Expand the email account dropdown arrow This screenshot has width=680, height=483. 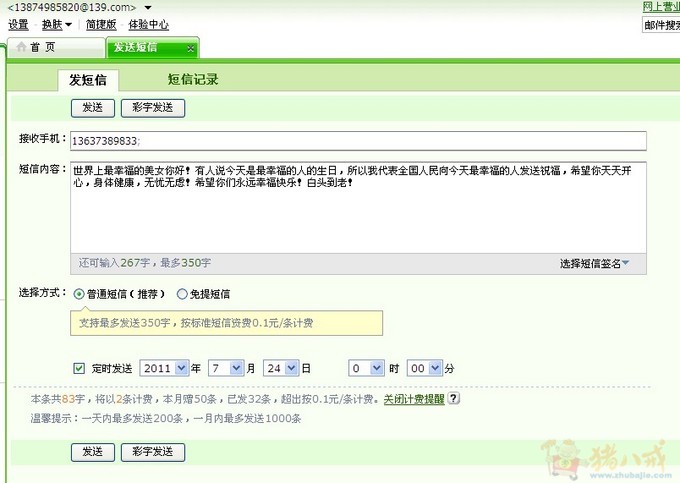tap(148, 7)
